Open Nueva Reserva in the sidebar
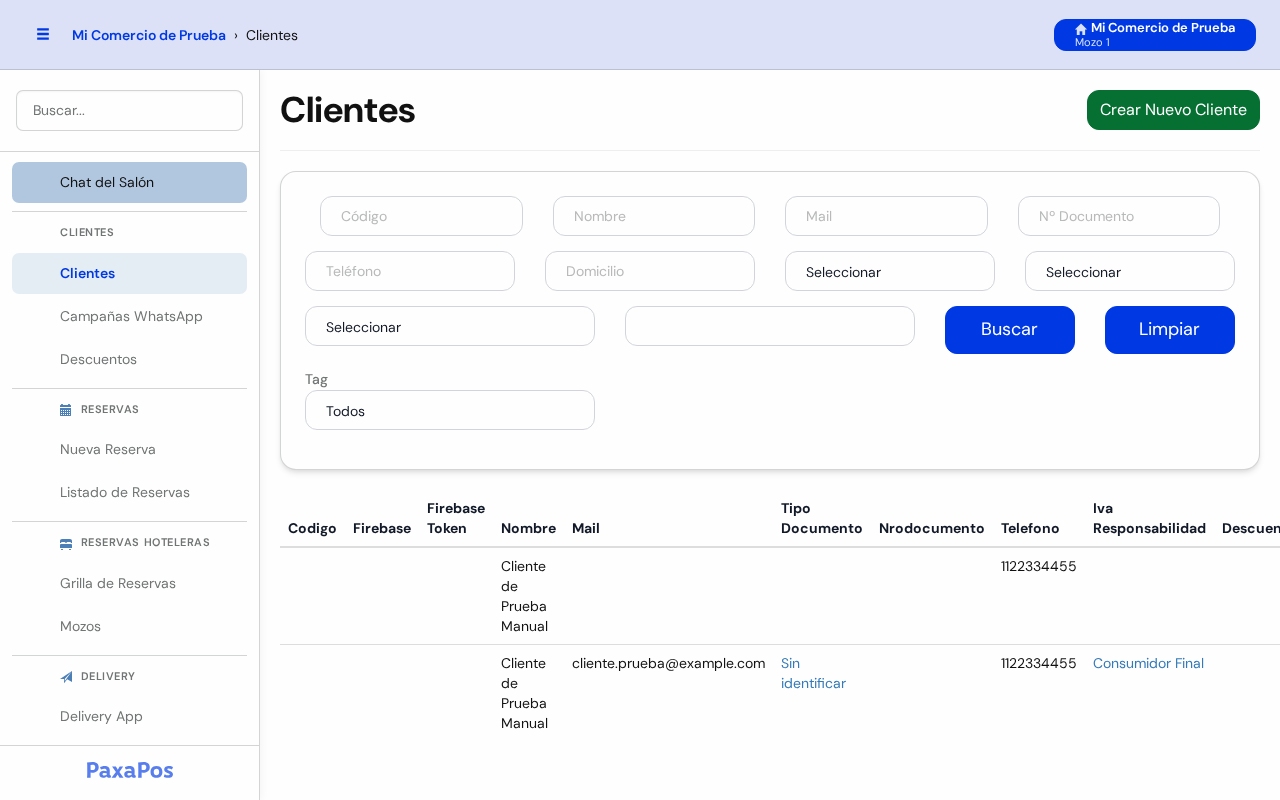 click(129, 449)
